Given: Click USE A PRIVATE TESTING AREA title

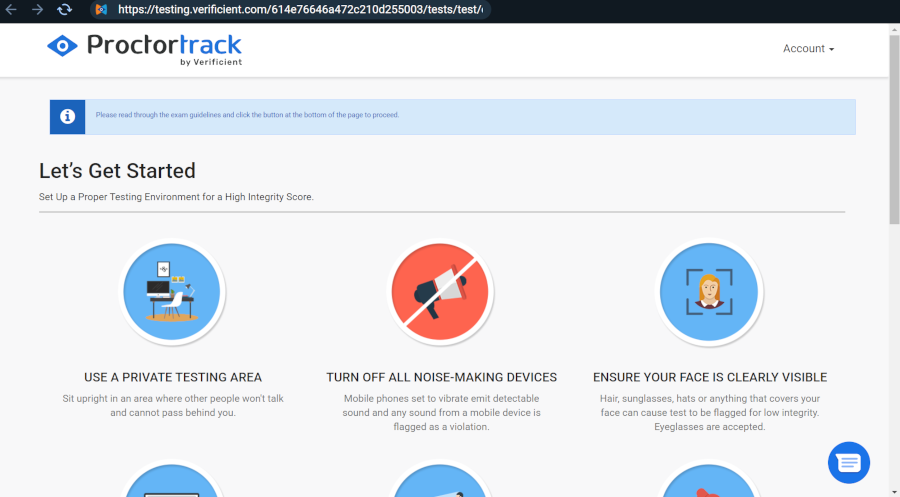Looking at the screenshot, I should pyautogui.click(x=173, y=377).
